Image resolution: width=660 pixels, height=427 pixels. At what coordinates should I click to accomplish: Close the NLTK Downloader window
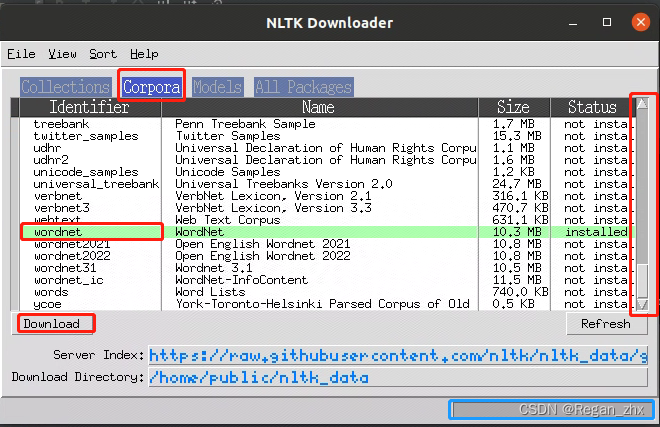641,22
